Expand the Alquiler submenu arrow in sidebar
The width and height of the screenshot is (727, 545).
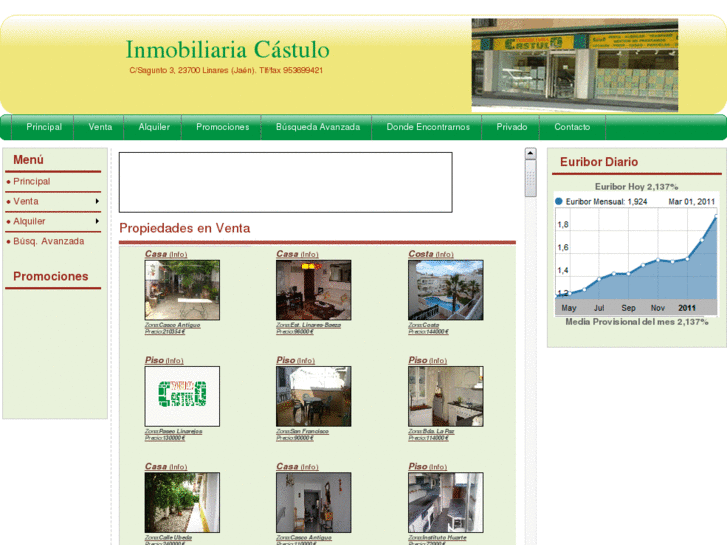pyautogui.click(x=97, y=221)
